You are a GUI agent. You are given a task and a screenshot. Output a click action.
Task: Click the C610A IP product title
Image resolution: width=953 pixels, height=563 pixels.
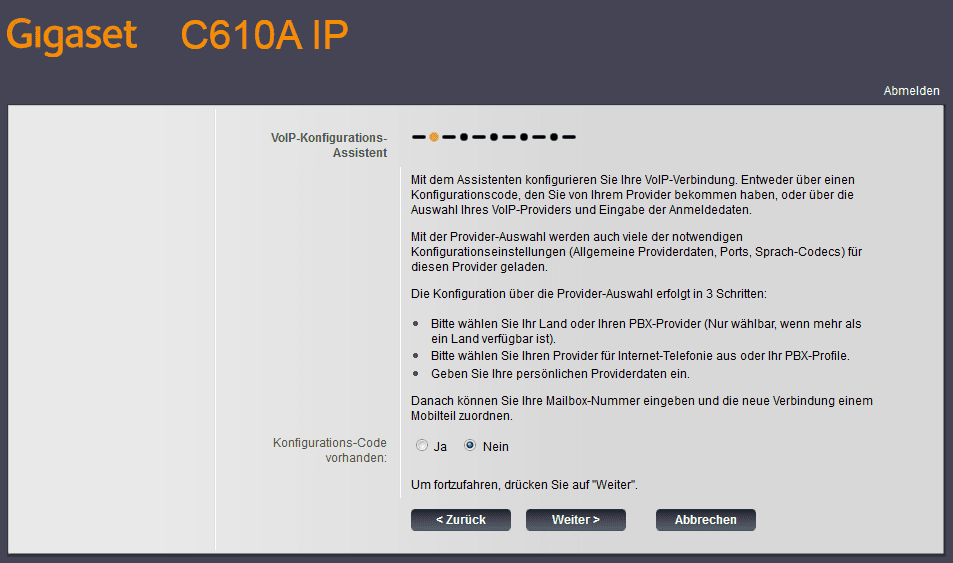[264, 35]
